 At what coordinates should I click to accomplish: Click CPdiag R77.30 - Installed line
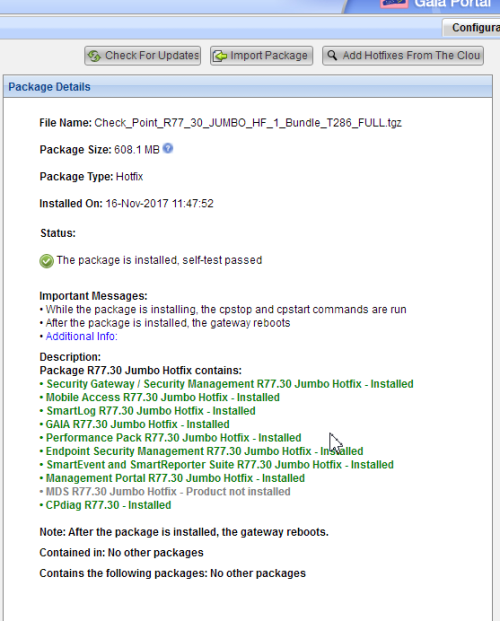pyautogui.click(x=108, y=505)
